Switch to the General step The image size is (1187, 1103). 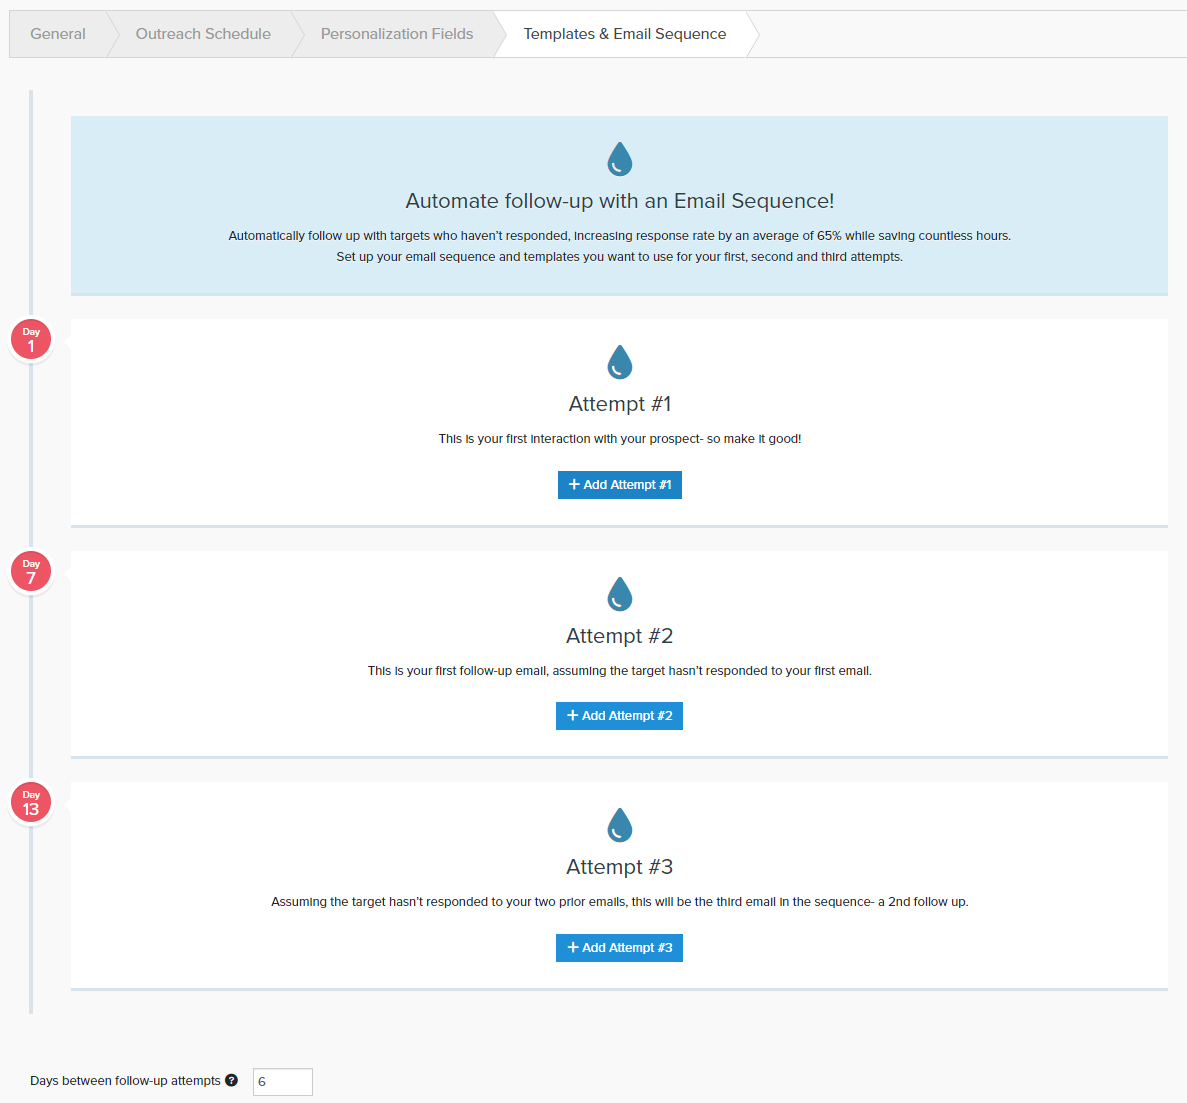57,33
